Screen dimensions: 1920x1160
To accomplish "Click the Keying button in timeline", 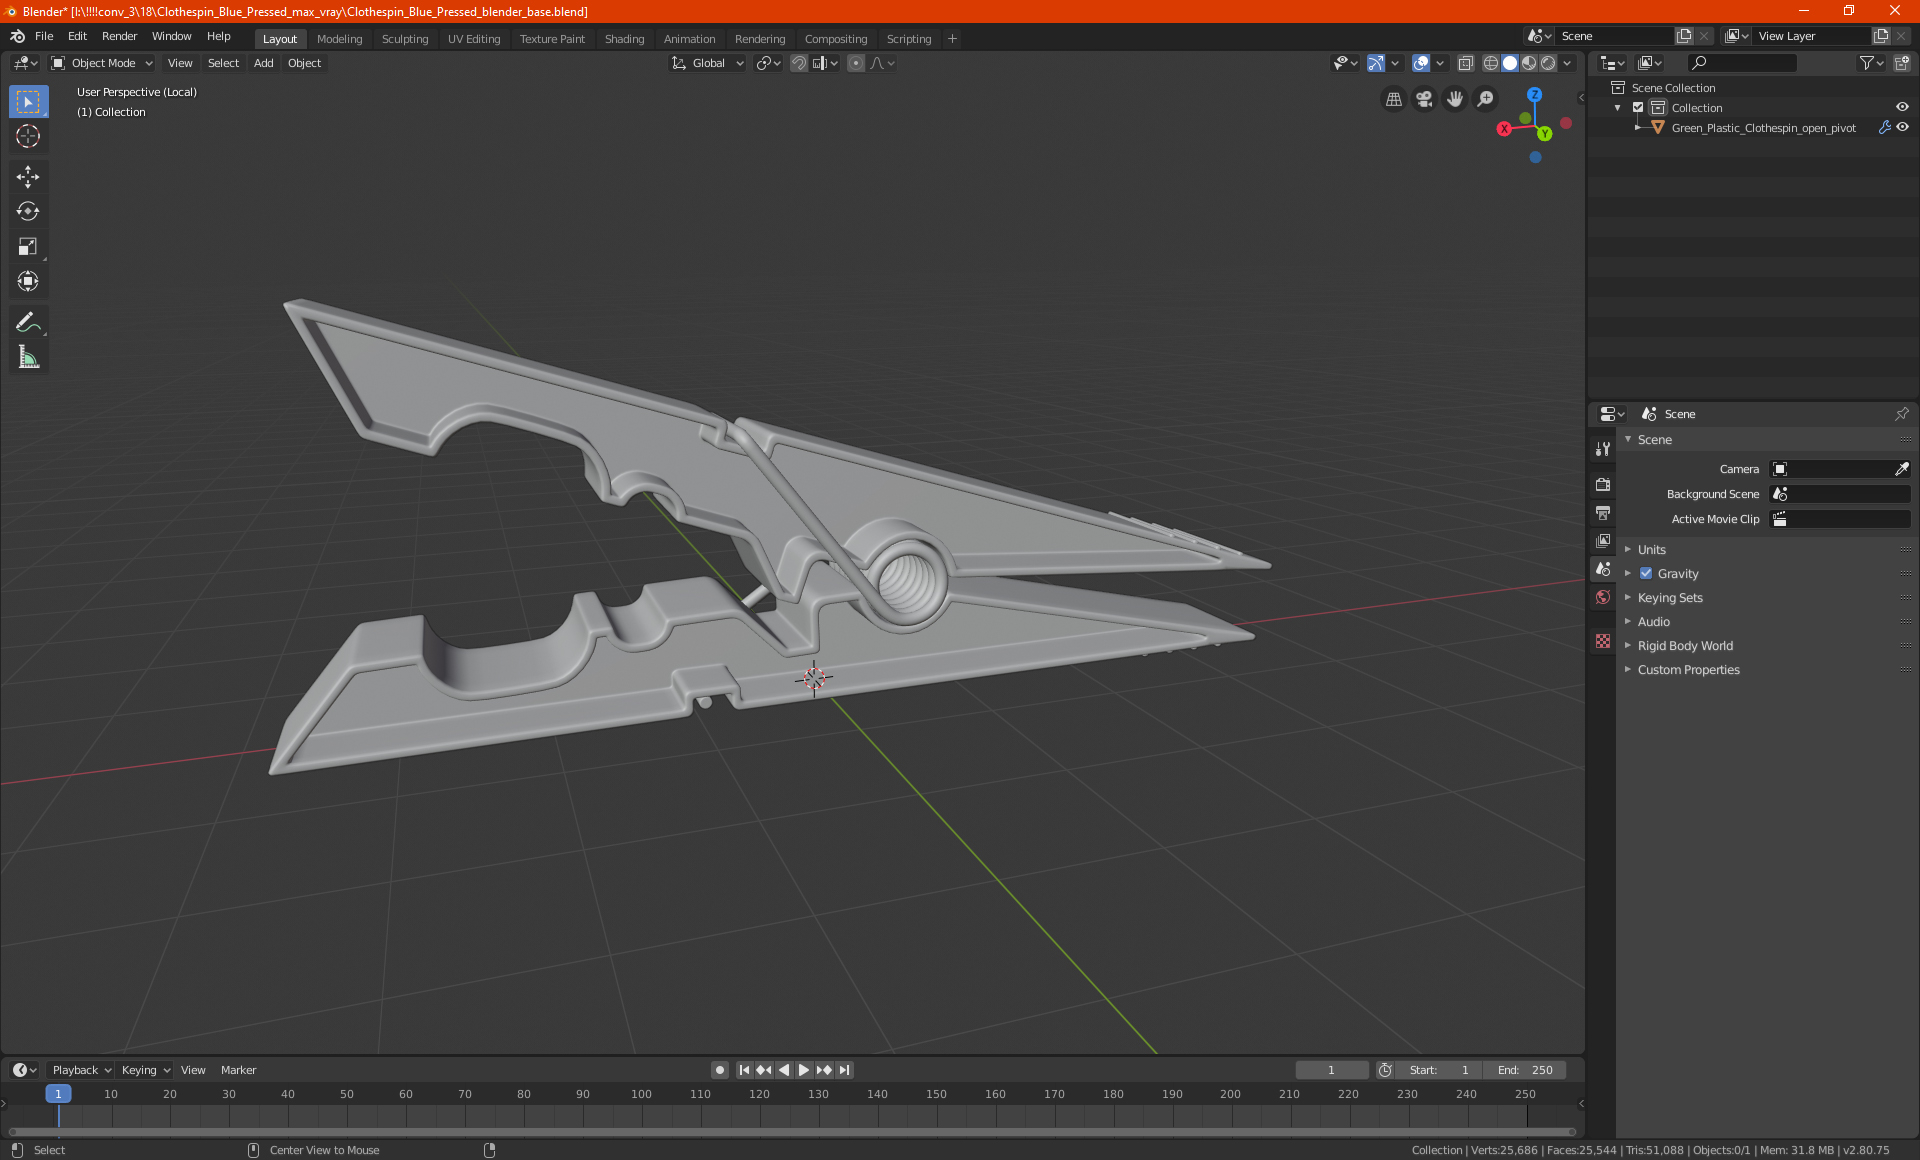I will click(x=145, y=1070).
